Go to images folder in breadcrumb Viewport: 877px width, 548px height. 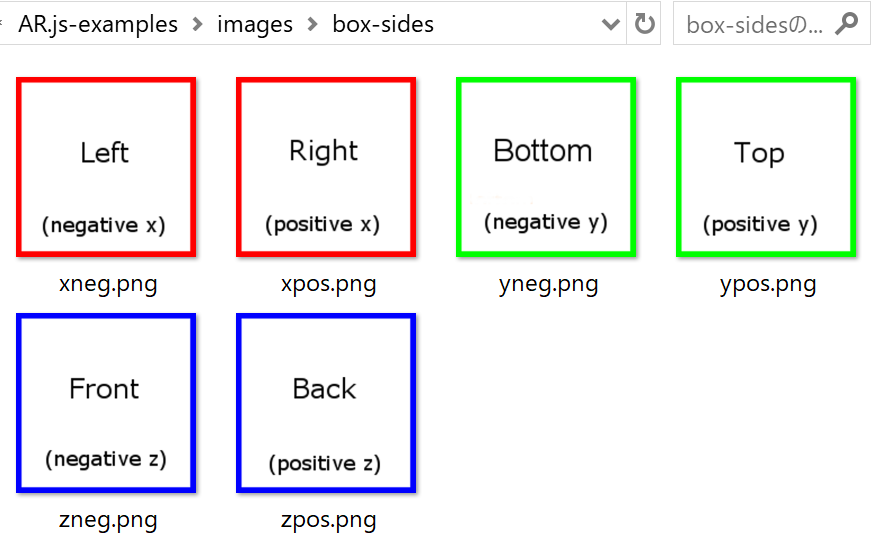point(255,24)
